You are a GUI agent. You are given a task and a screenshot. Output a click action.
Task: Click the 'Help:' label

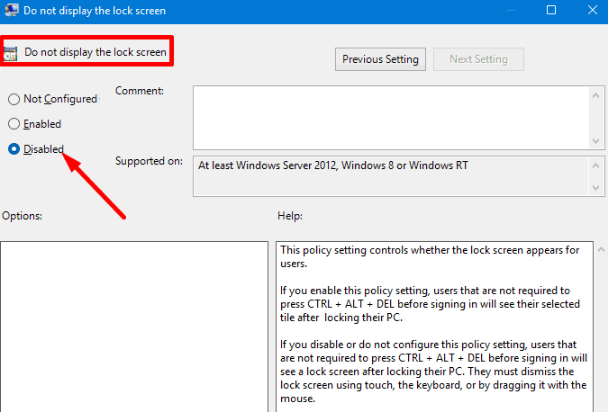tap(290, 216)
